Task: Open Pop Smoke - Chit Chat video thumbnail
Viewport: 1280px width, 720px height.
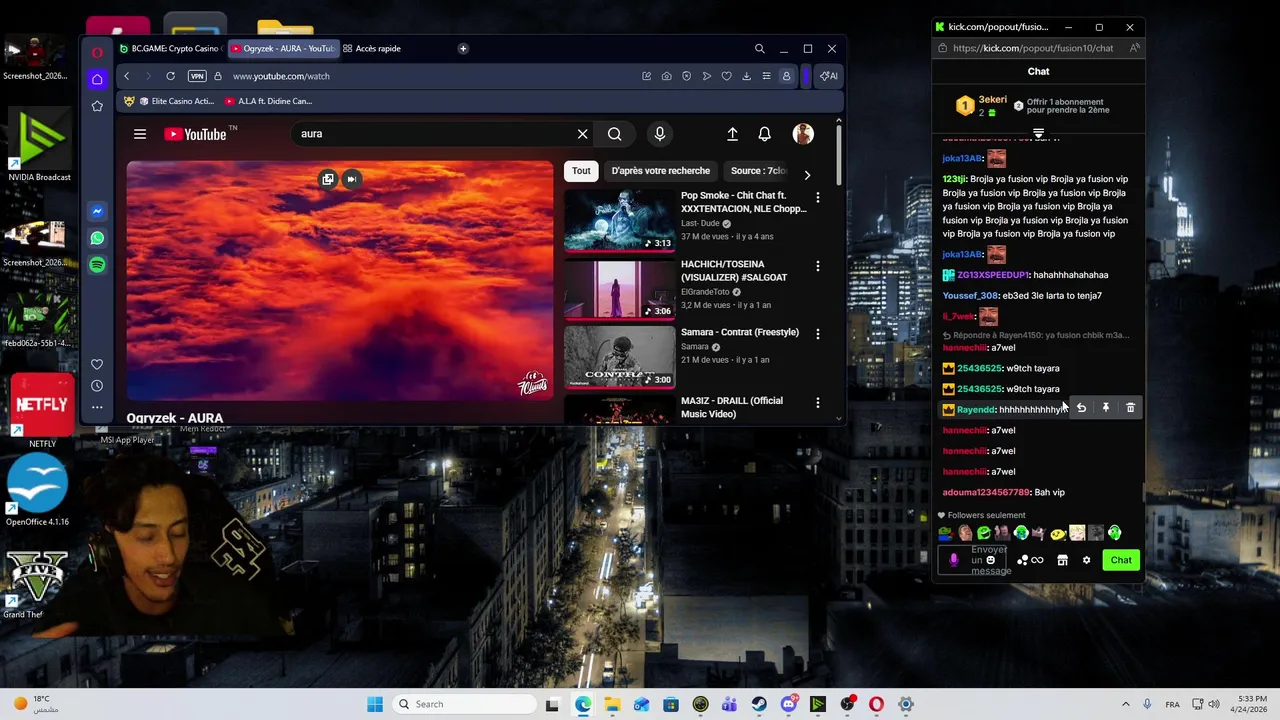Action: pyautogui.click(x=619, y=219)
